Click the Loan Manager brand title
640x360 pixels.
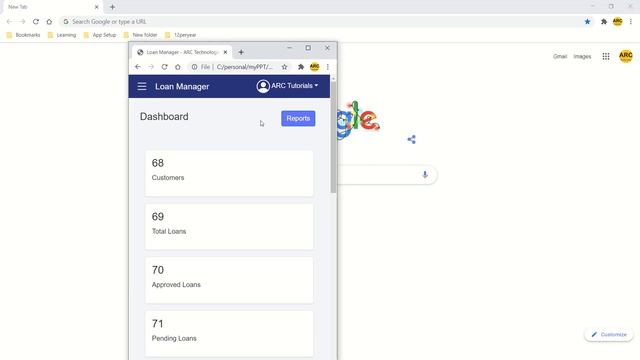pyautogui.click(x=182, y=87)
